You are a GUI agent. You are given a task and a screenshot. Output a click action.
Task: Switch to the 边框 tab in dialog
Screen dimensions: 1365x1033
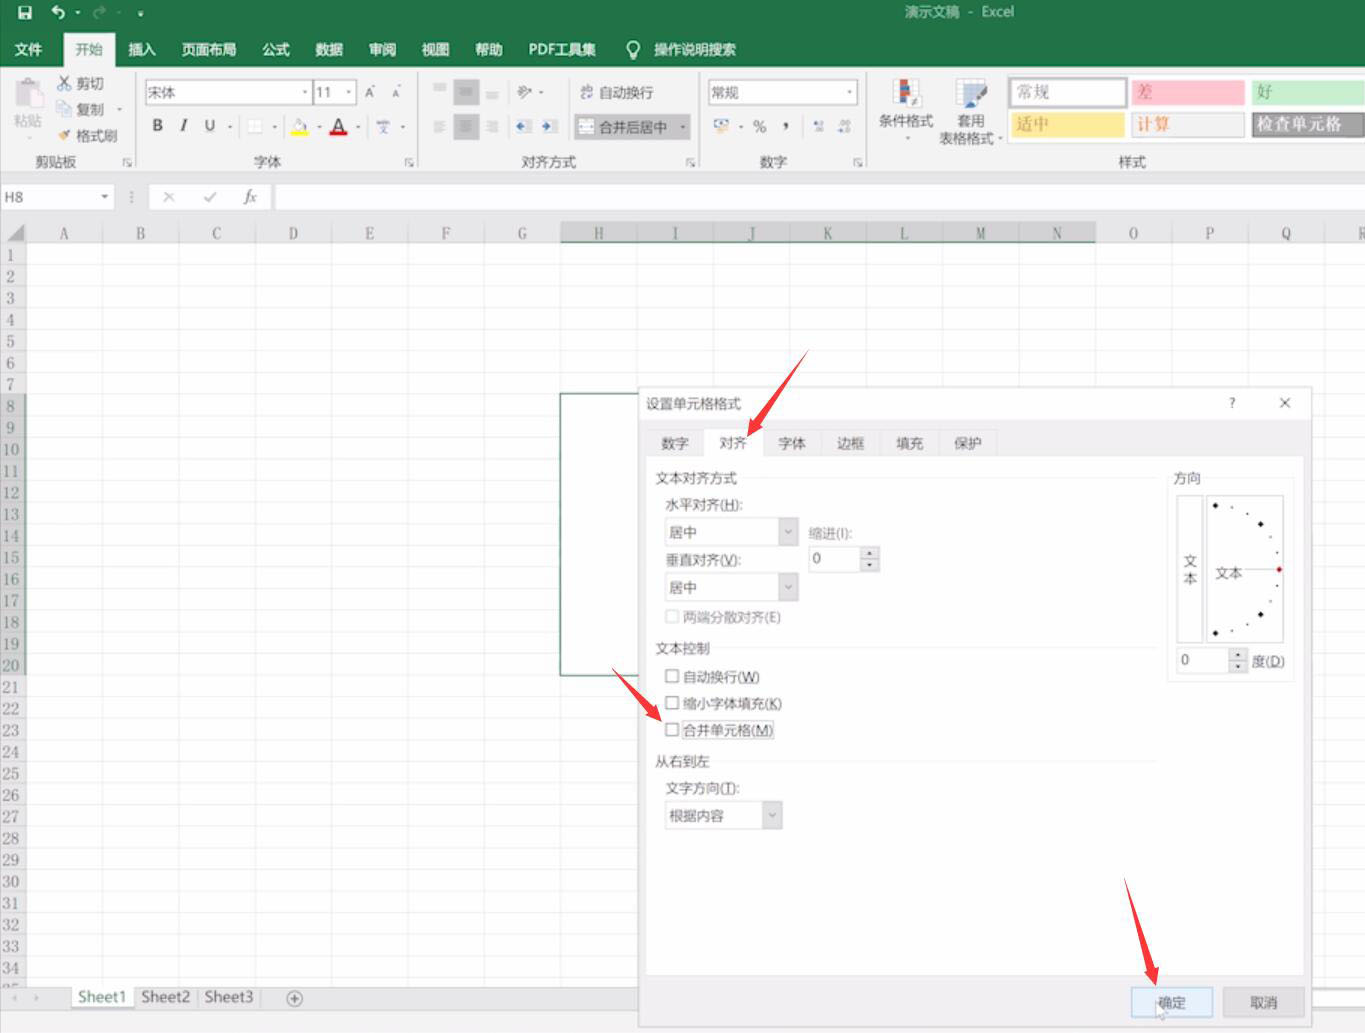pyautogui.click(x=850, y=443)
